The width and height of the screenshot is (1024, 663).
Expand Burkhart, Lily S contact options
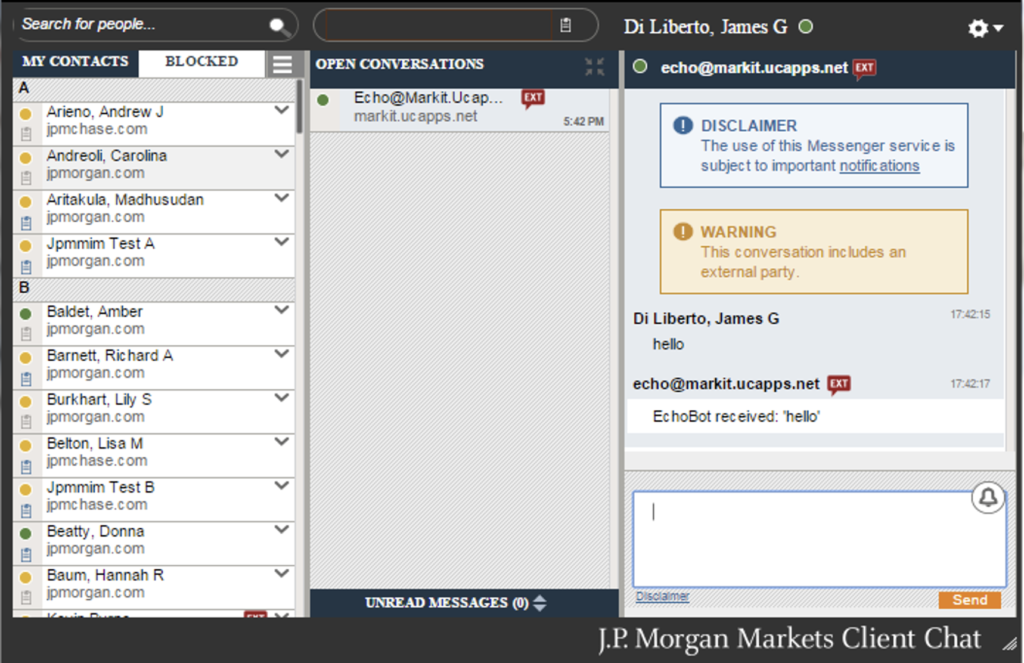[281, 397]
